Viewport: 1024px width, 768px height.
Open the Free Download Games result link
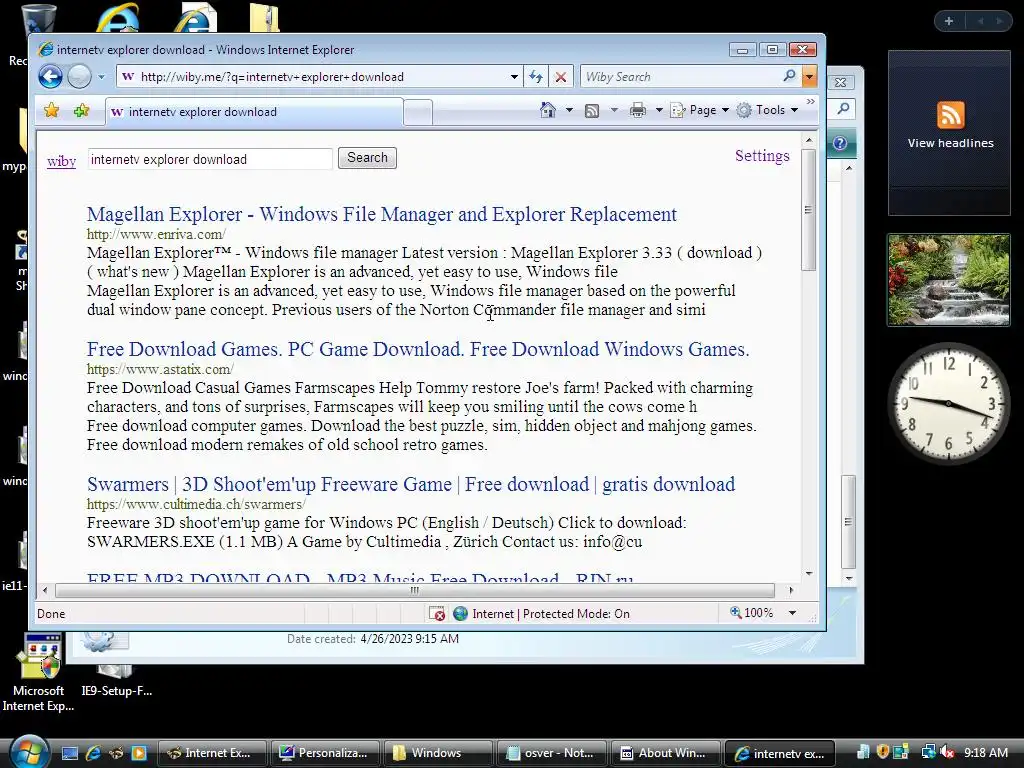418,349
